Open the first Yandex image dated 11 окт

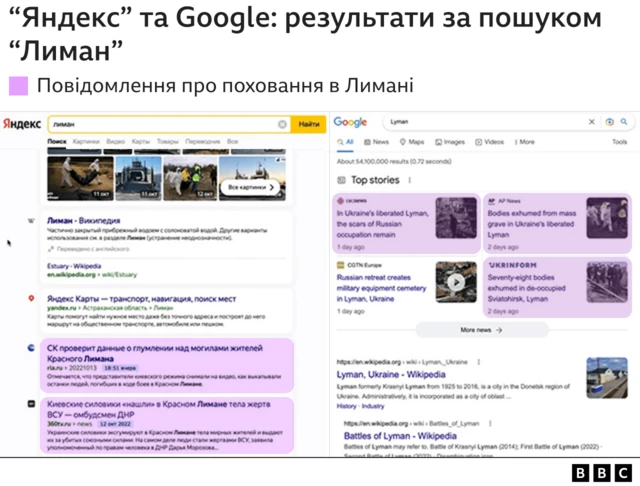pos(80,178)
